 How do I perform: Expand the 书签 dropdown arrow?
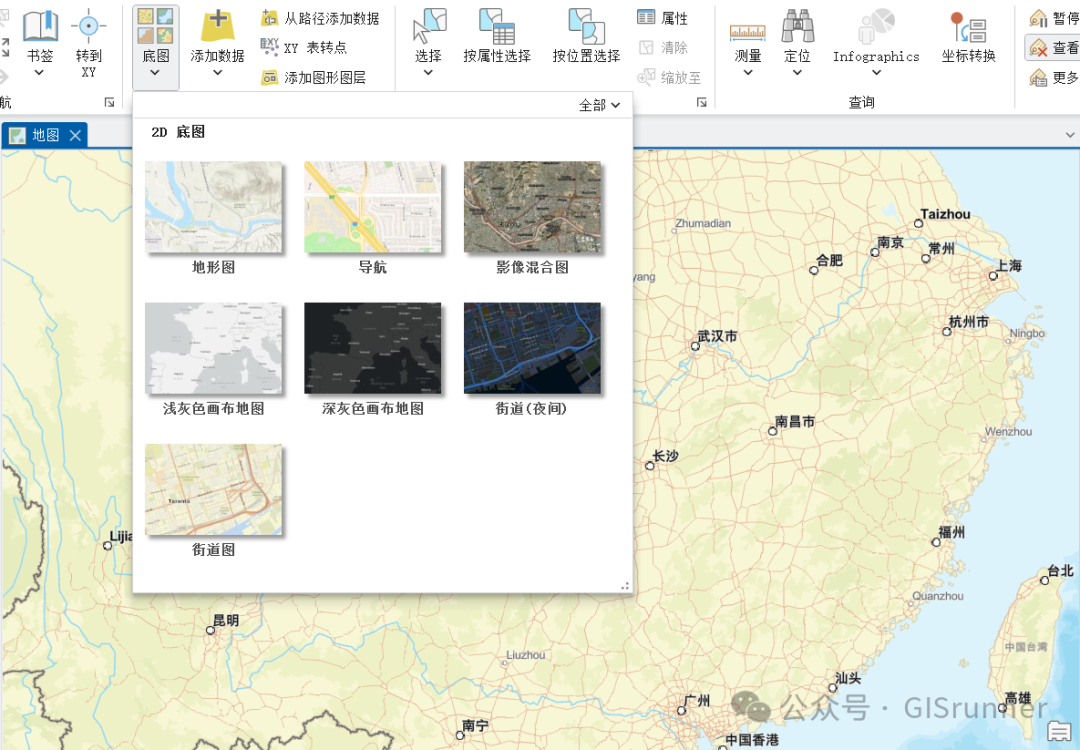click(39, 72)
